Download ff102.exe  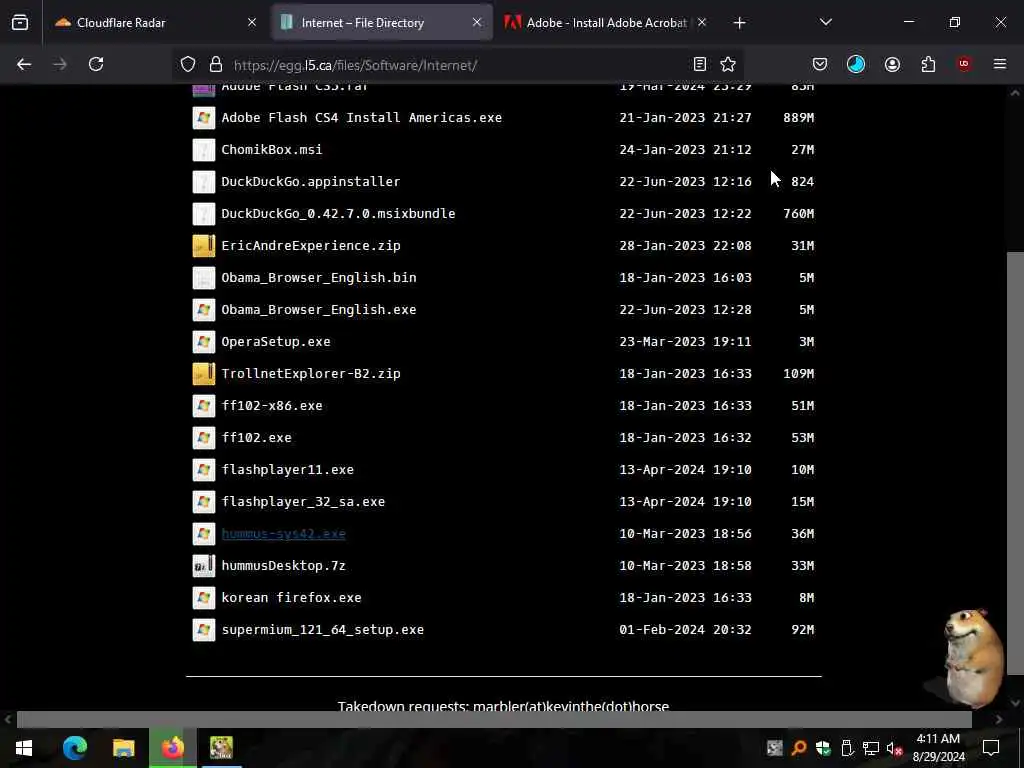256,438
